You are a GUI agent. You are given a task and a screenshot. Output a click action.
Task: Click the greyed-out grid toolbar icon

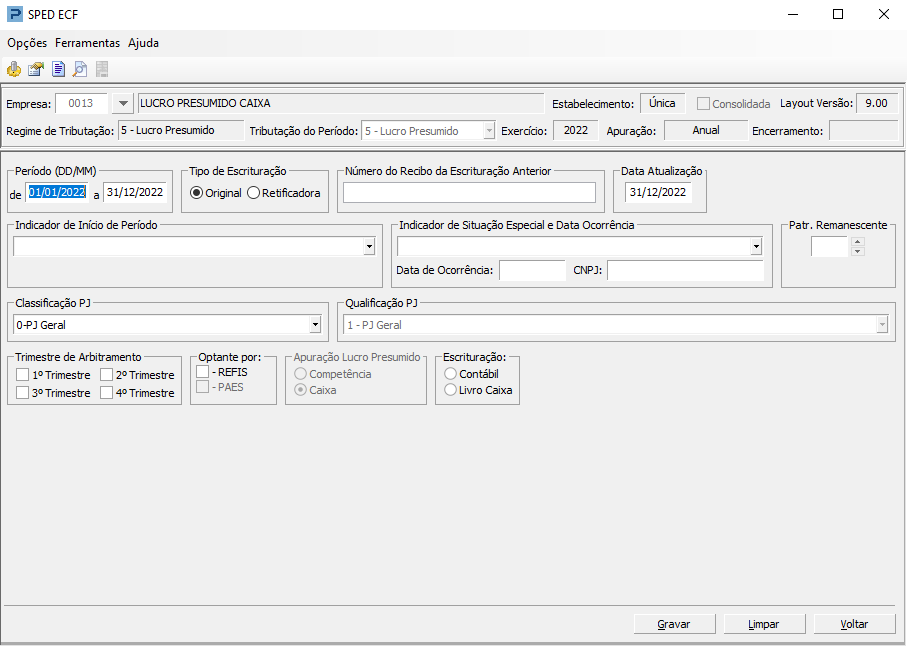(x=102, y=69)
